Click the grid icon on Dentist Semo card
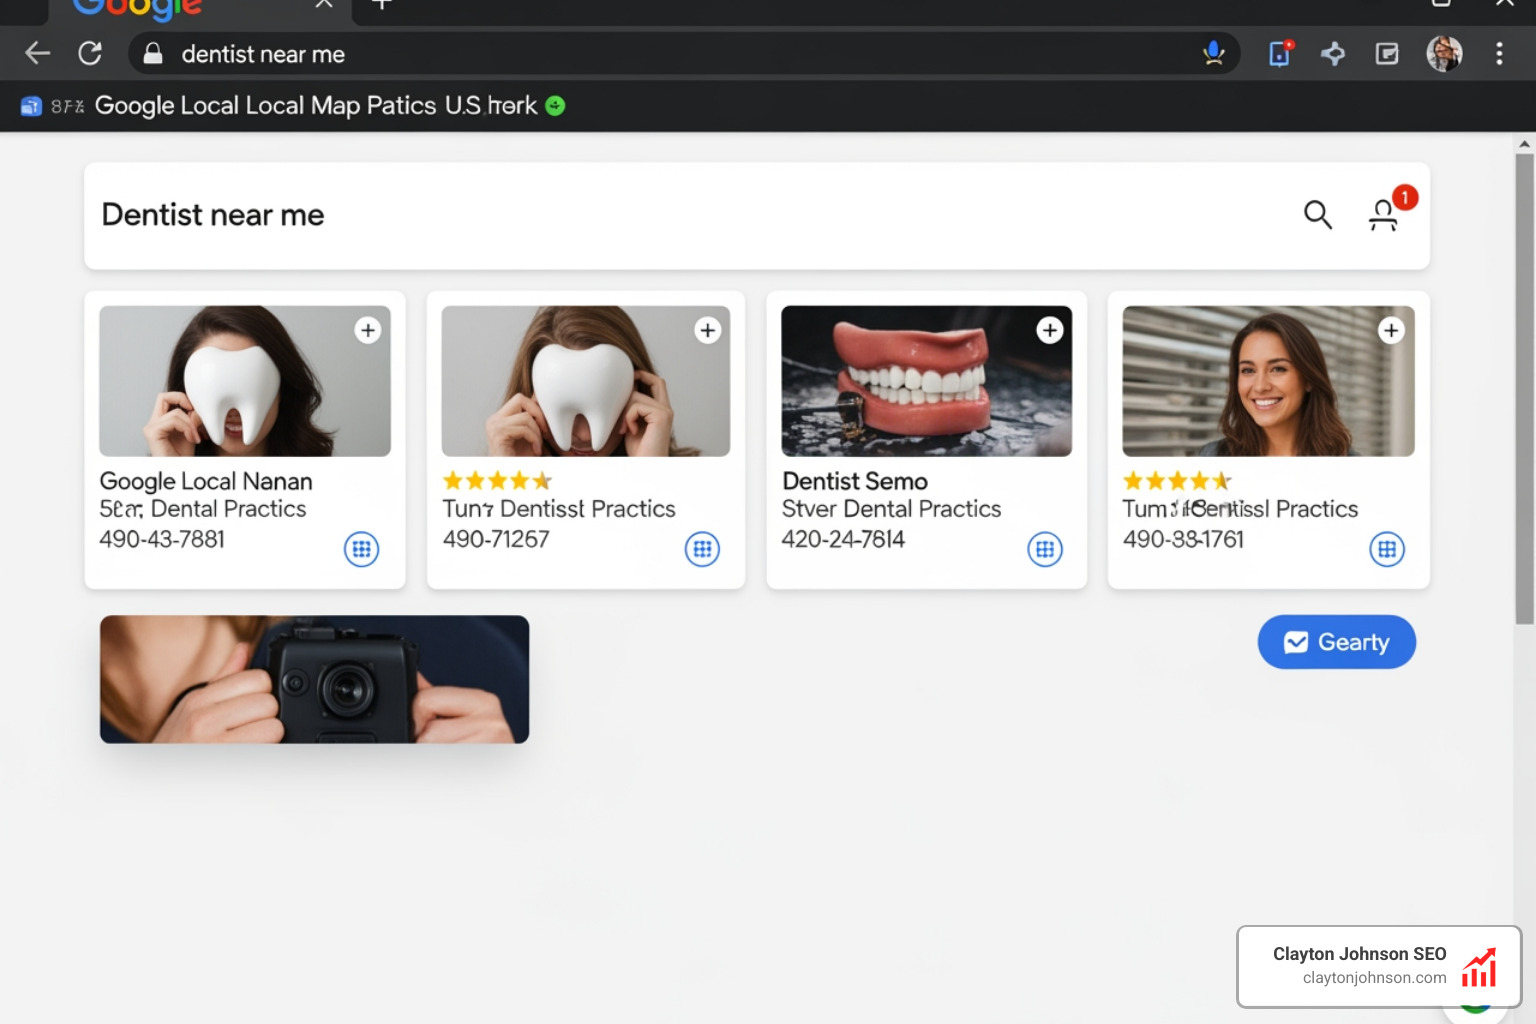Viewport: 1536px width, 1024px height. [1044, 548]
